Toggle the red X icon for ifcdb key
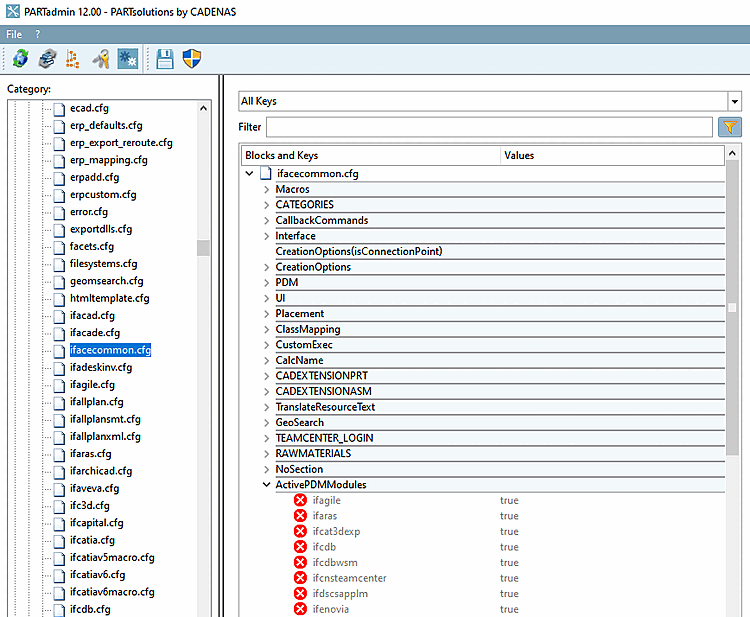 (x=300, y=547)
